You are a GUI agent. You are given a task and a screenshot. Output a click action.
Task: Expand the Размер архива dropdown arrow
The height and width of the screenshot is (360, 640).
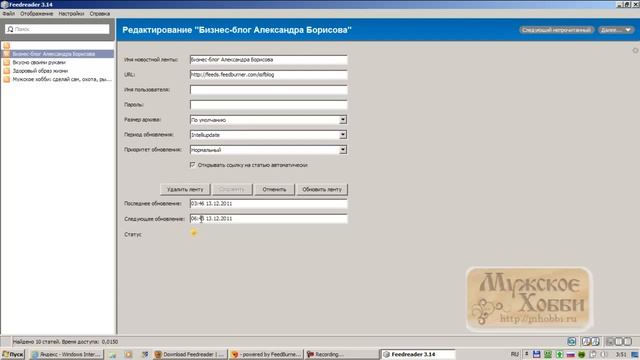pyautogui.click(x=343, y=120)
